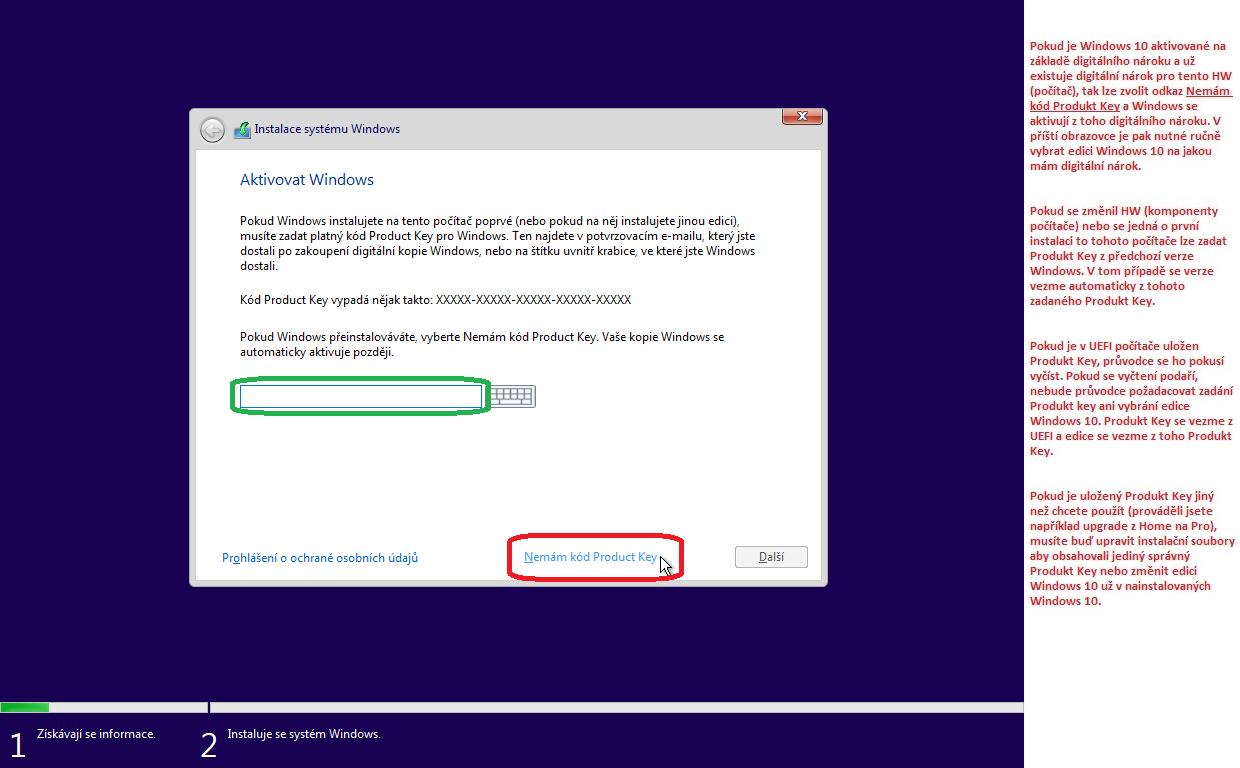The width and height of the screenshot is (1240, 768).
Task: Click step 1 'Získávají se informace'
Action: tap(96, 734)
